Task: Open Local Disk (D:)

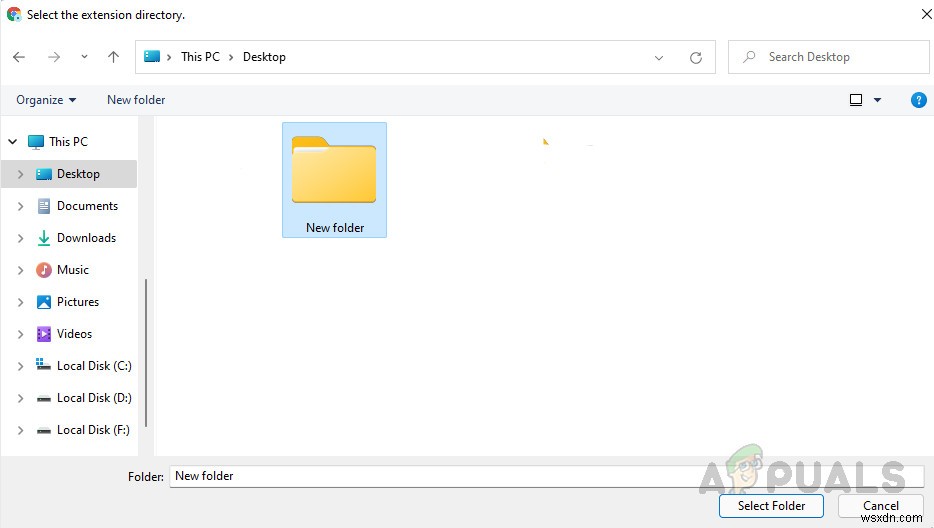Action: pos(94,398)
